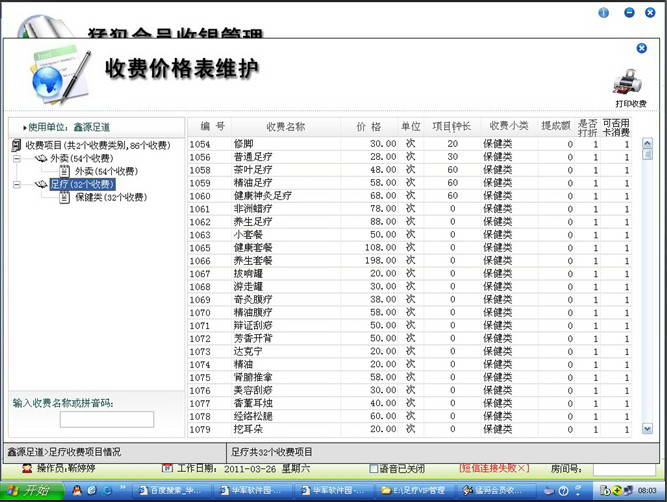Click the 提成额 column header

coord(556,126)
